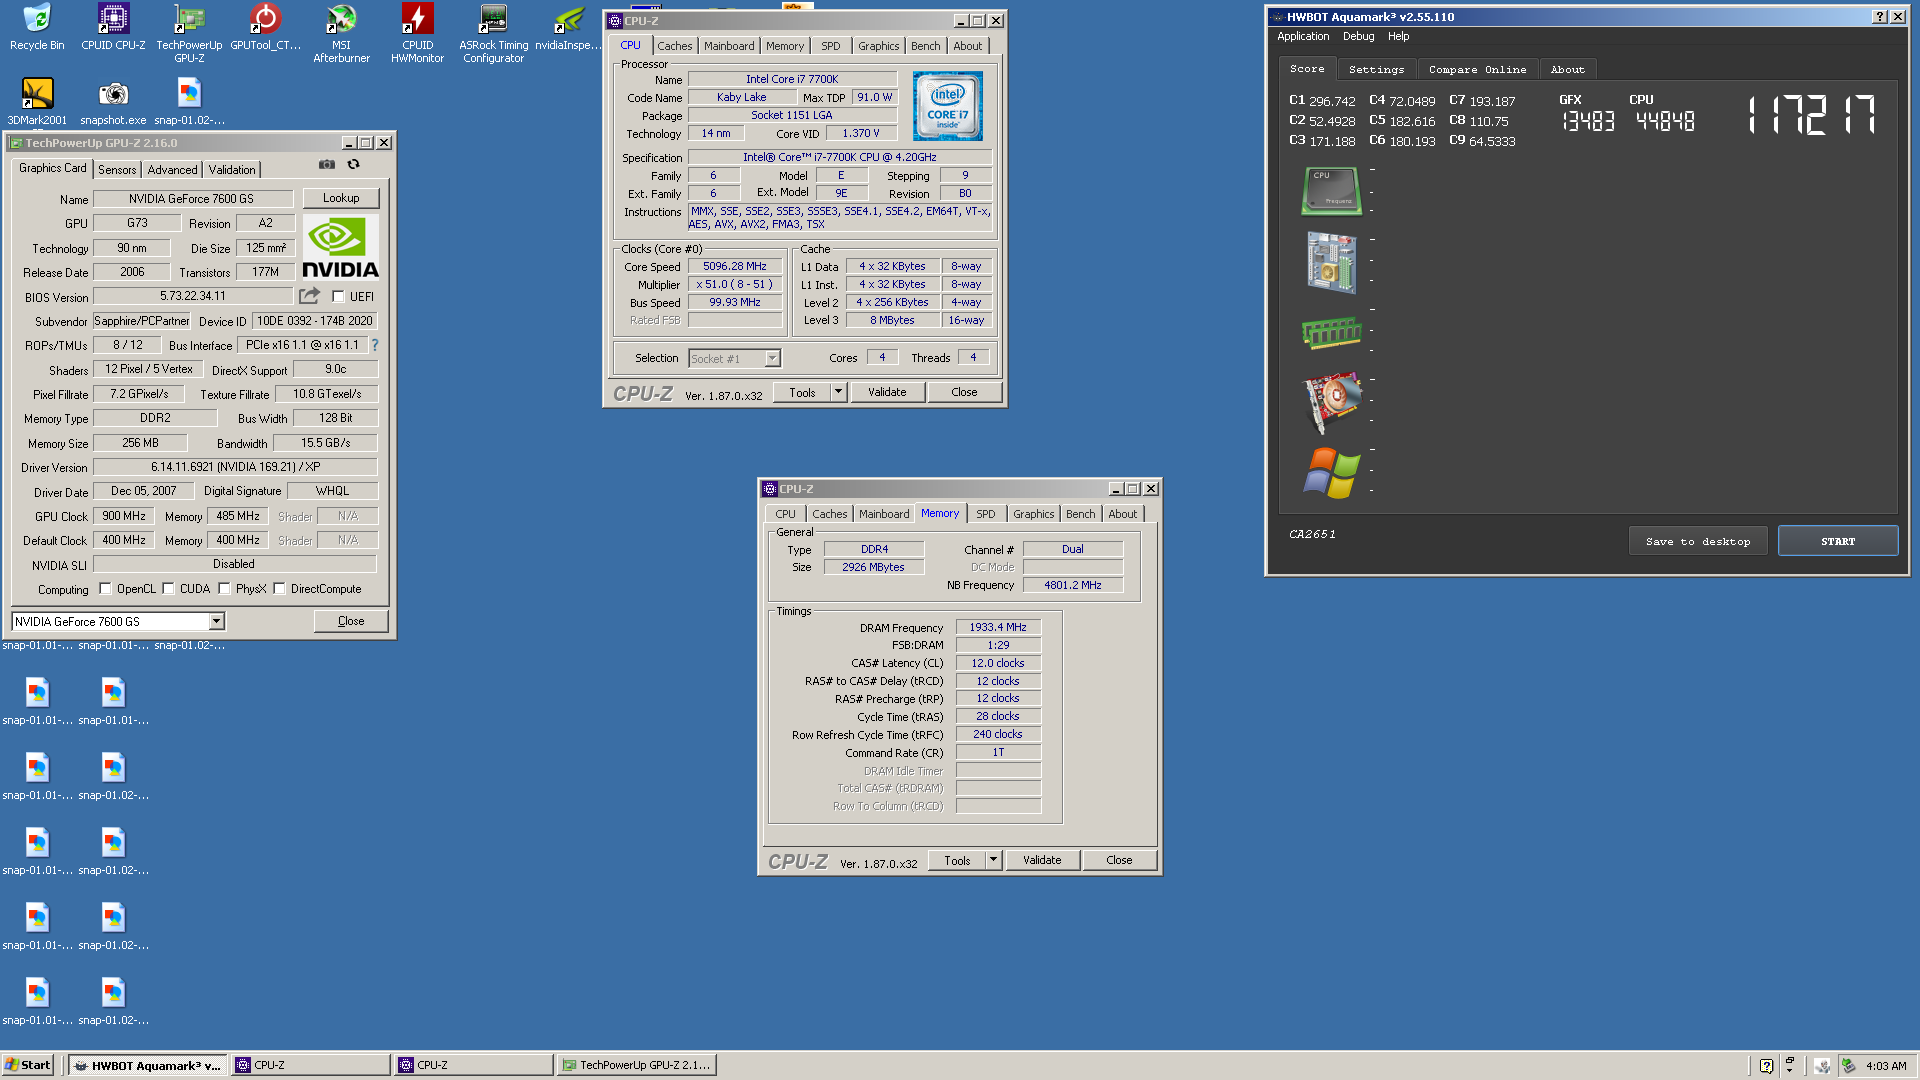The image size is (1920, 1080).
Task: Click the Windows Start button
Action: (x=28, y=1065)
